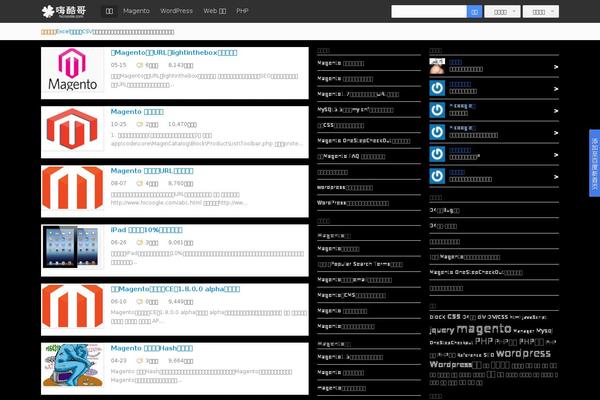This screenshot has width=600, height=400.
Task: Click the comment icon on the 05-15 post
Action: click(x=140, y=65)
